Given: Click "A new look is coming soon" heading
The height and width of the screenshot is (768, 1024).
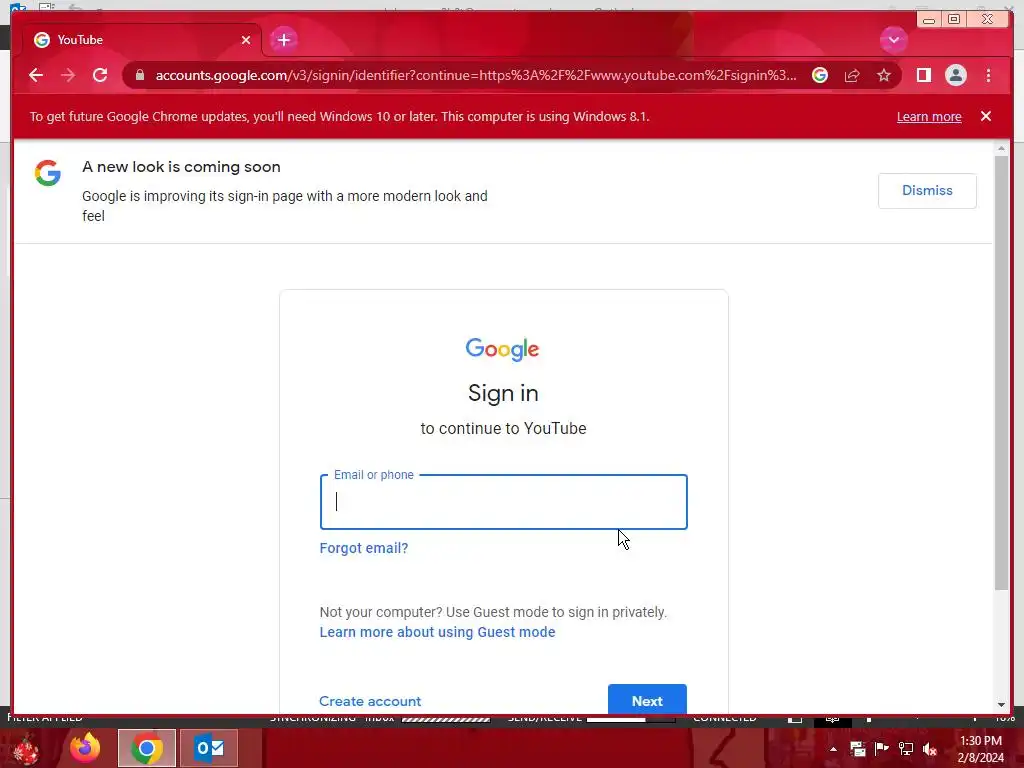Looking at the screenshot, I should pos(181,167).
